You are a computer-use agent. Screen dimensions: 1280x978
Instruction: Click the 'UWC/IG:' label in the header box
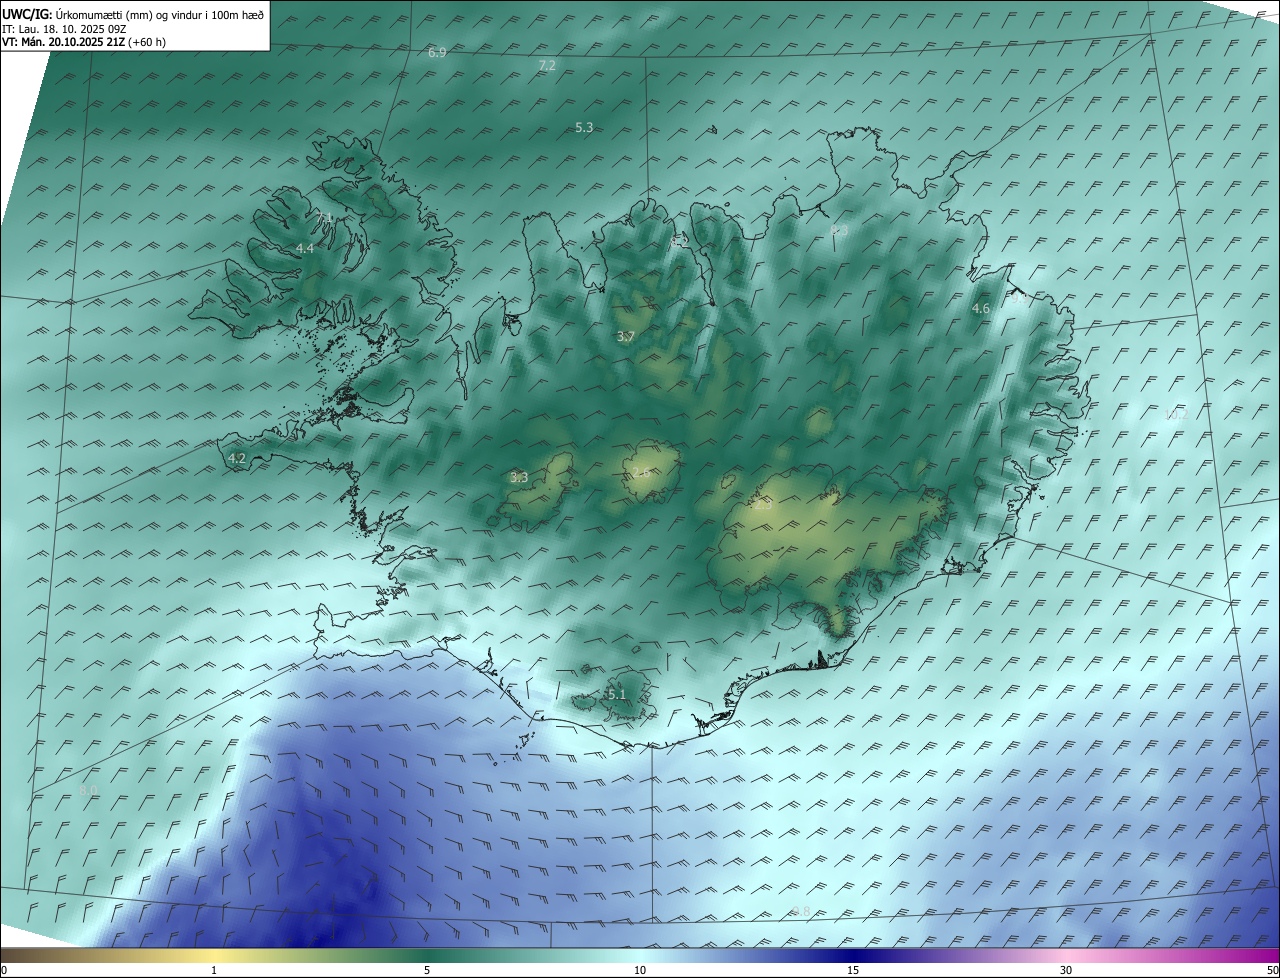click(27, 14)
